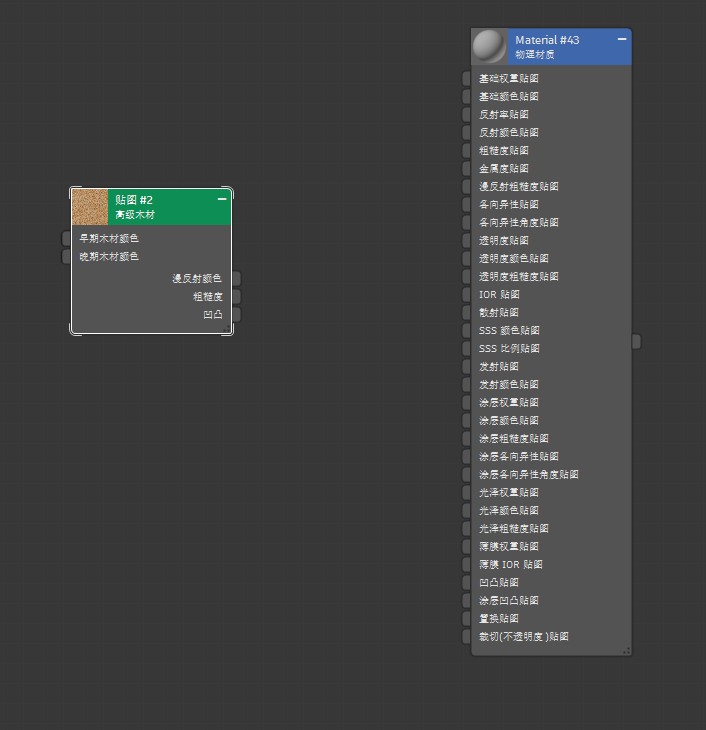Image resolution: width=706 pixels, height=730 pixels.
Task: Click the 反射颜色贴图 input socket
Action: pyautogui.click(x=466, y=132)
